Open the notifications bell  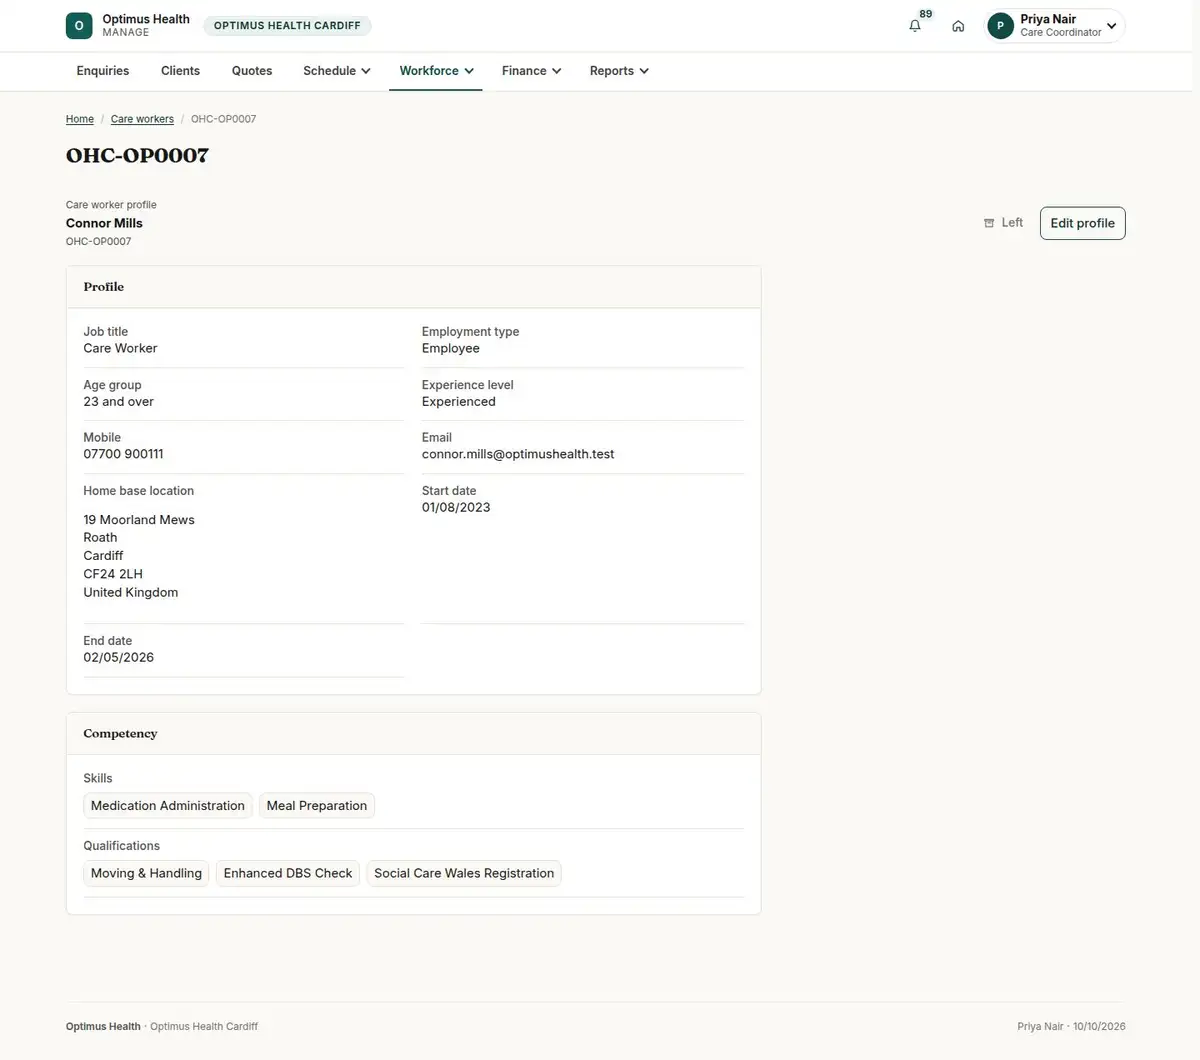pos(915,26)
